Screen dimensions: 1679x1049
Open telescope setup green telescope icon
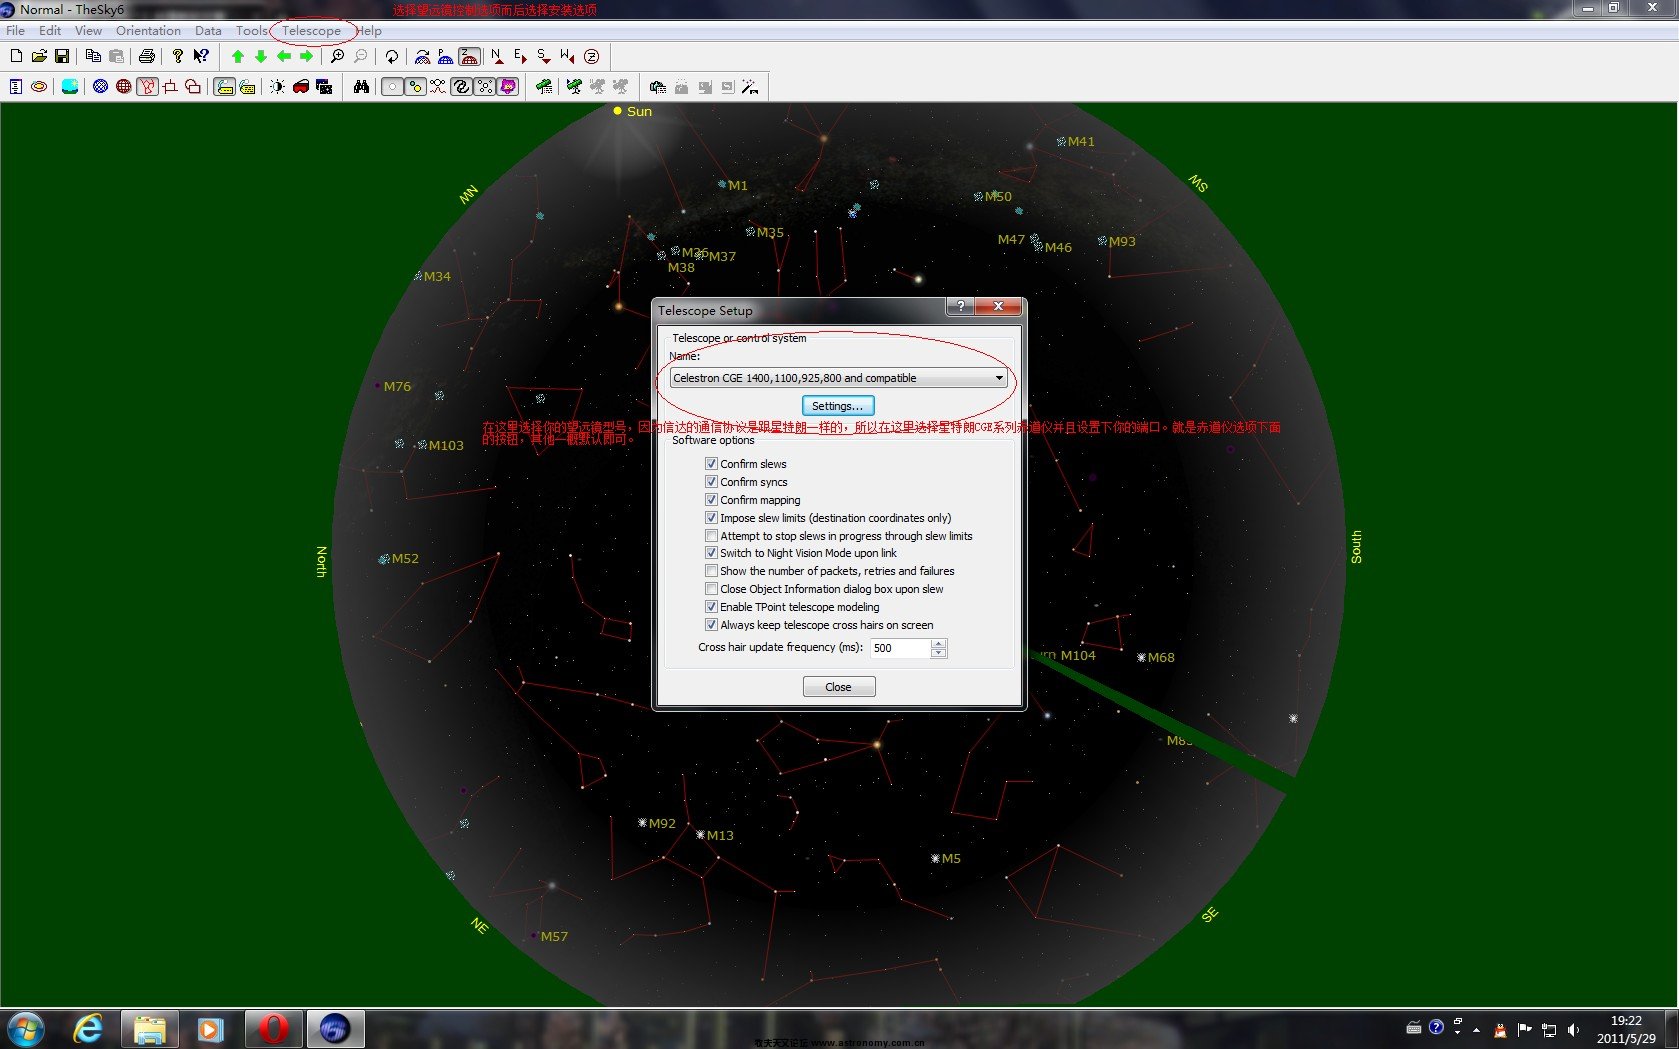click(544, 86)
